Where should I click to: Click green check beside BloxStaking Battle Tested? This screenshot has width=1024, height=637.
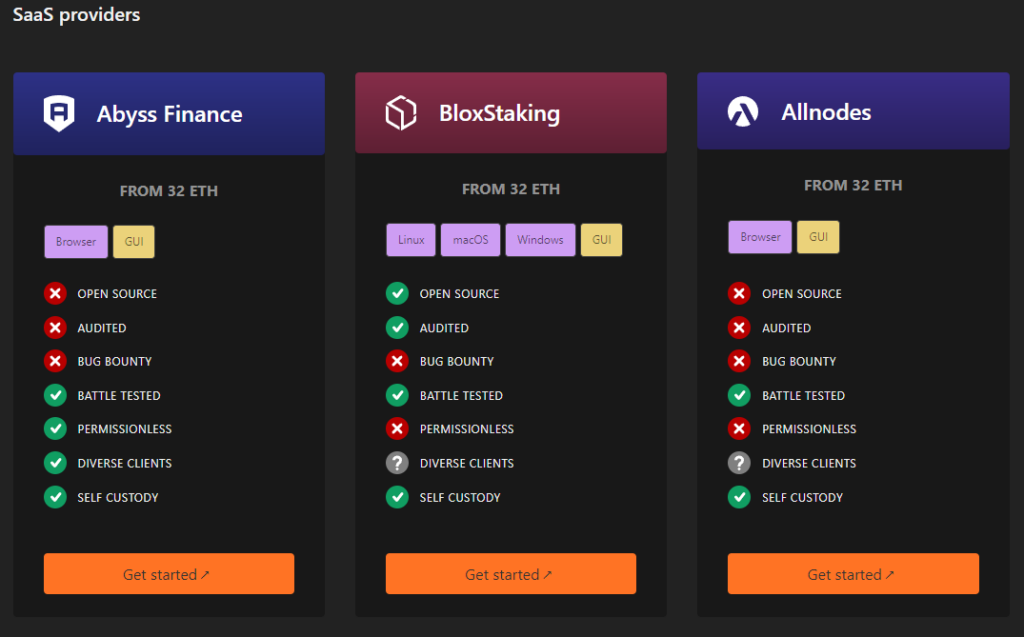tap(397, 395)
